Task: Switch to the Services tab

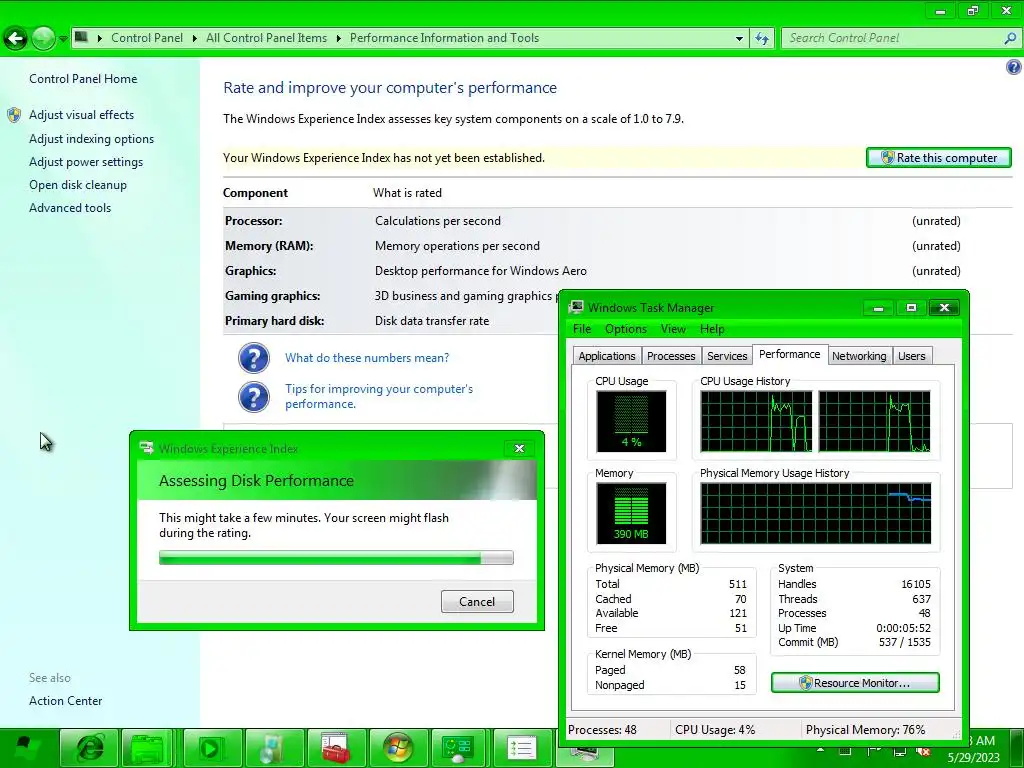Action: pyautogui.click(x=727, y=356)
